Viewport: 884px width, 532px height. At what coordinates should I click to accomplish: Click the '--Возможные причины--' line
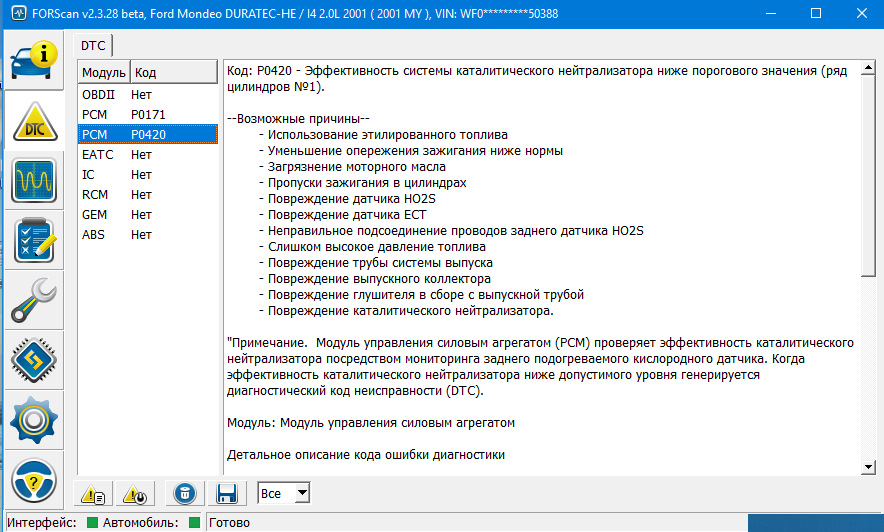(298, 119)
